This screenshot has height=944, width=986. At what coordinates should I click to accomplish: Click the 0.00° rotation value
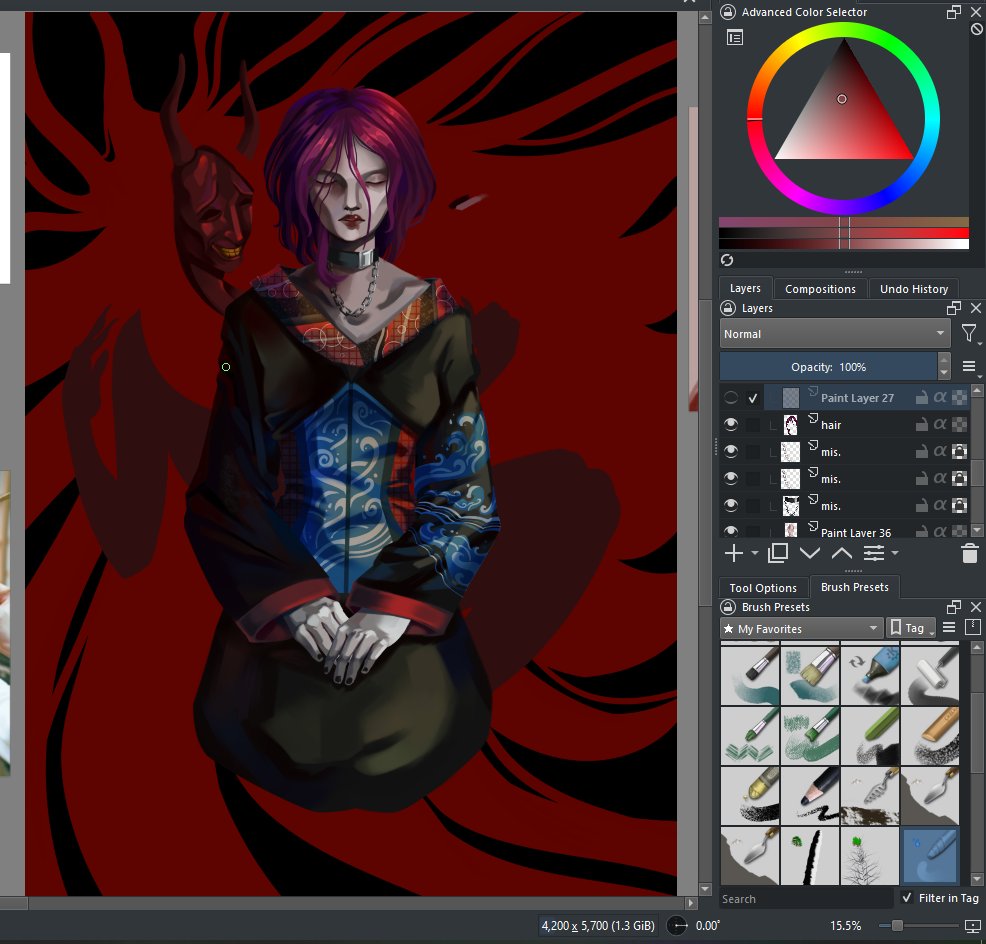(707, 926)
